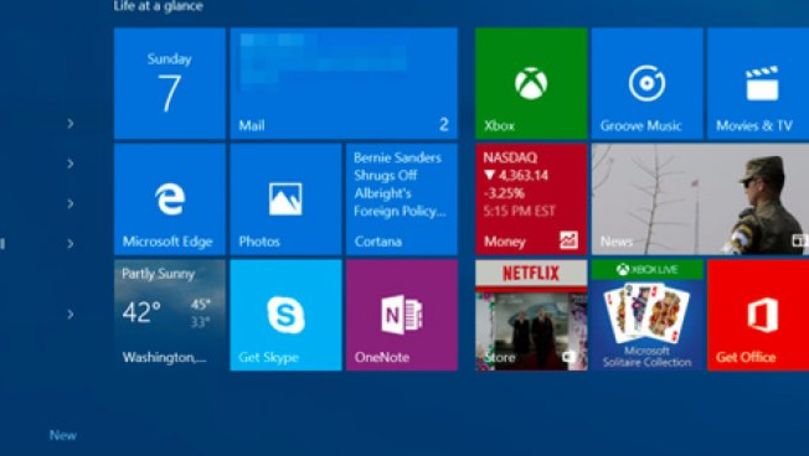Click the Money chart icon
The width and height of the screenshot is (809, 456).
click(x=569, y=240)
